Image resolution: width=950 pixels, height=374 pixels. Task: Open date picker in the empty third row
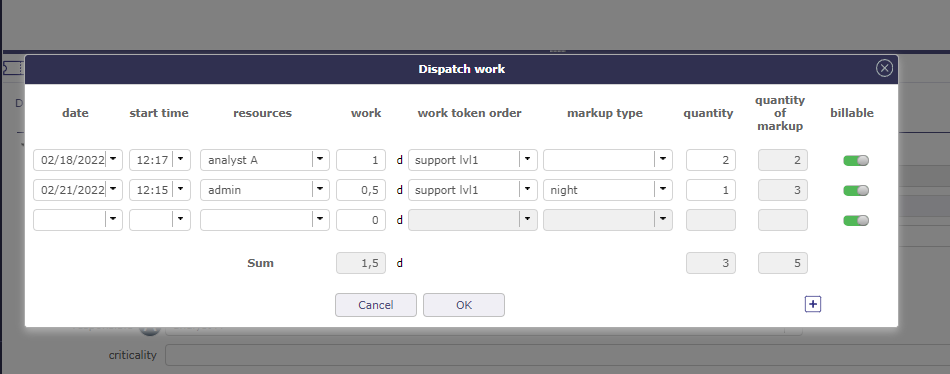[x=114, y=220]
